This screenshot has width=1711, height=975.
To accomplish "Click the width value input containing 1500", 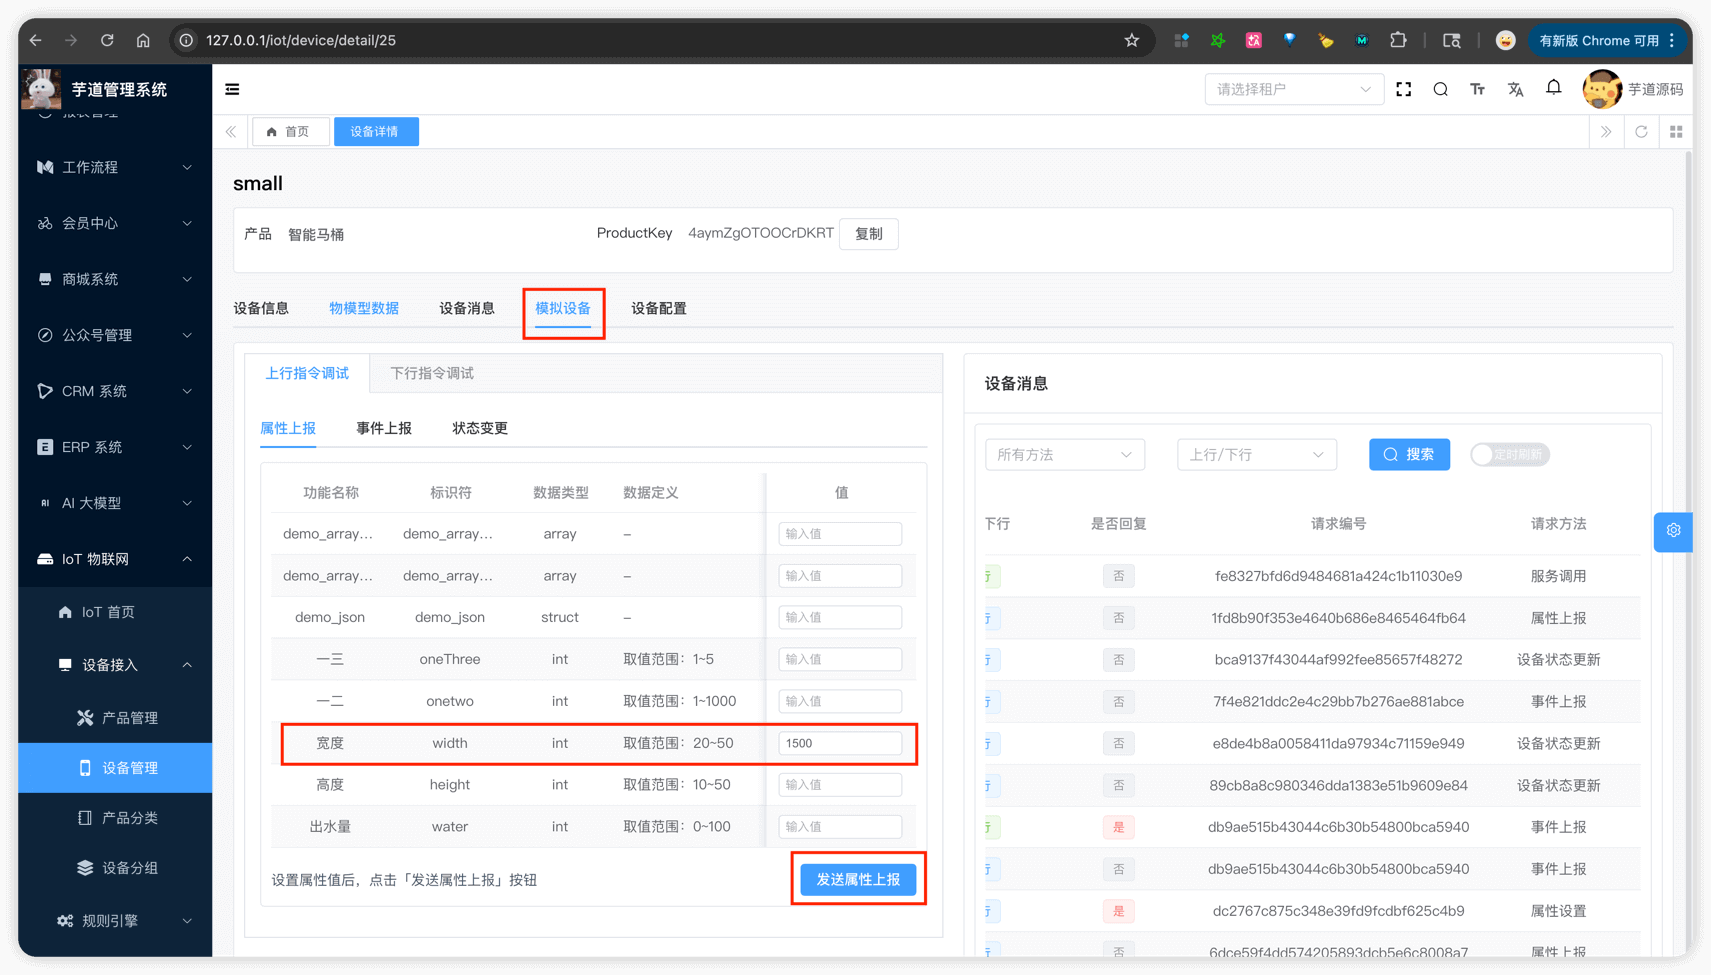I will pyautogui.click(x=839, y=743).
